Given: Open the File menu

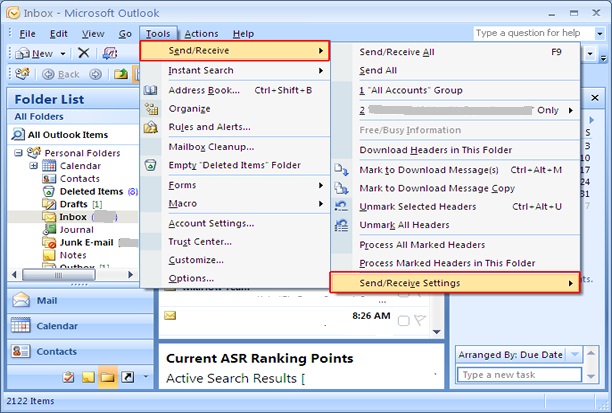Looking at the screenshot, I should (27, 34).
